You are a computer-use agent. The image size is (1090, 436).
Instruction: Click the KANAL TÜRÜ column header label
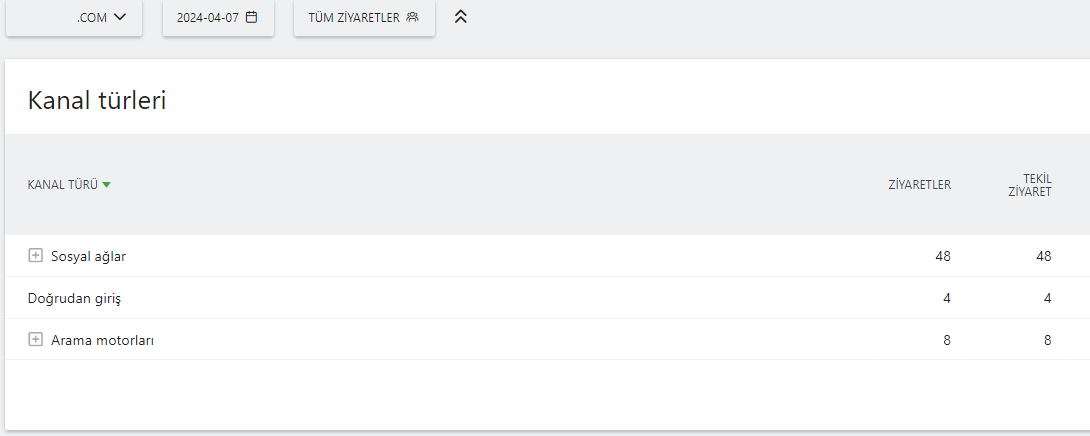(x=63, y=185)
